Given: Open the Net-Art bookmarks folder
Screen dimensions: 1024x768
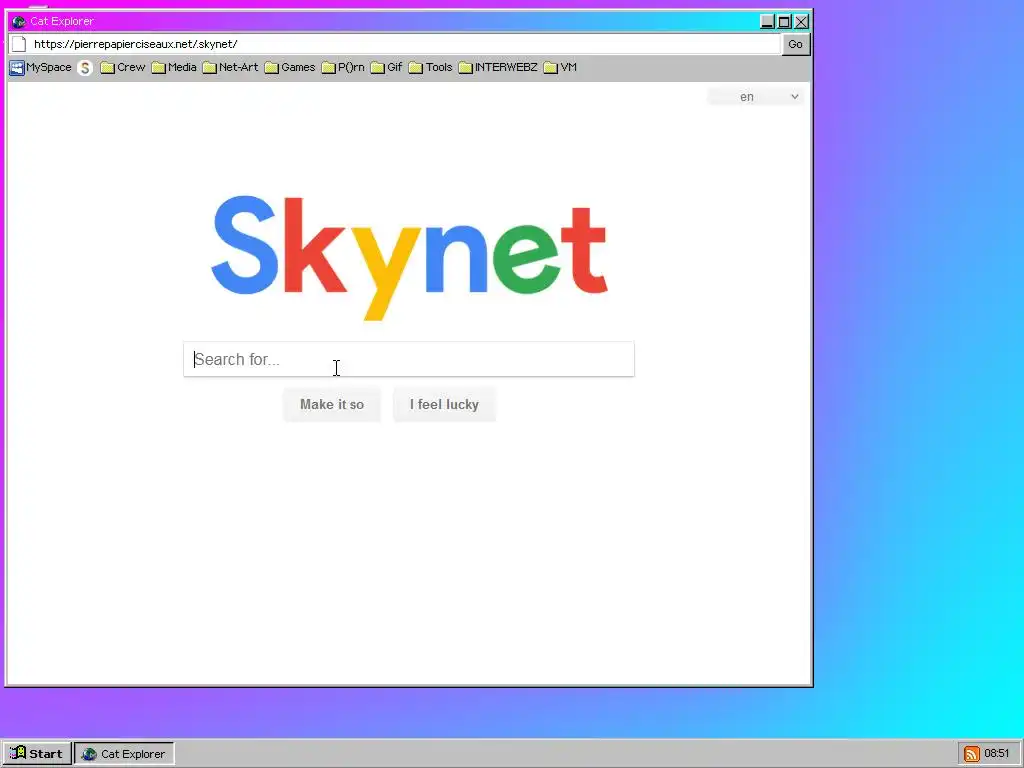Looking at the screenshot, I should (x=231, y=67).
